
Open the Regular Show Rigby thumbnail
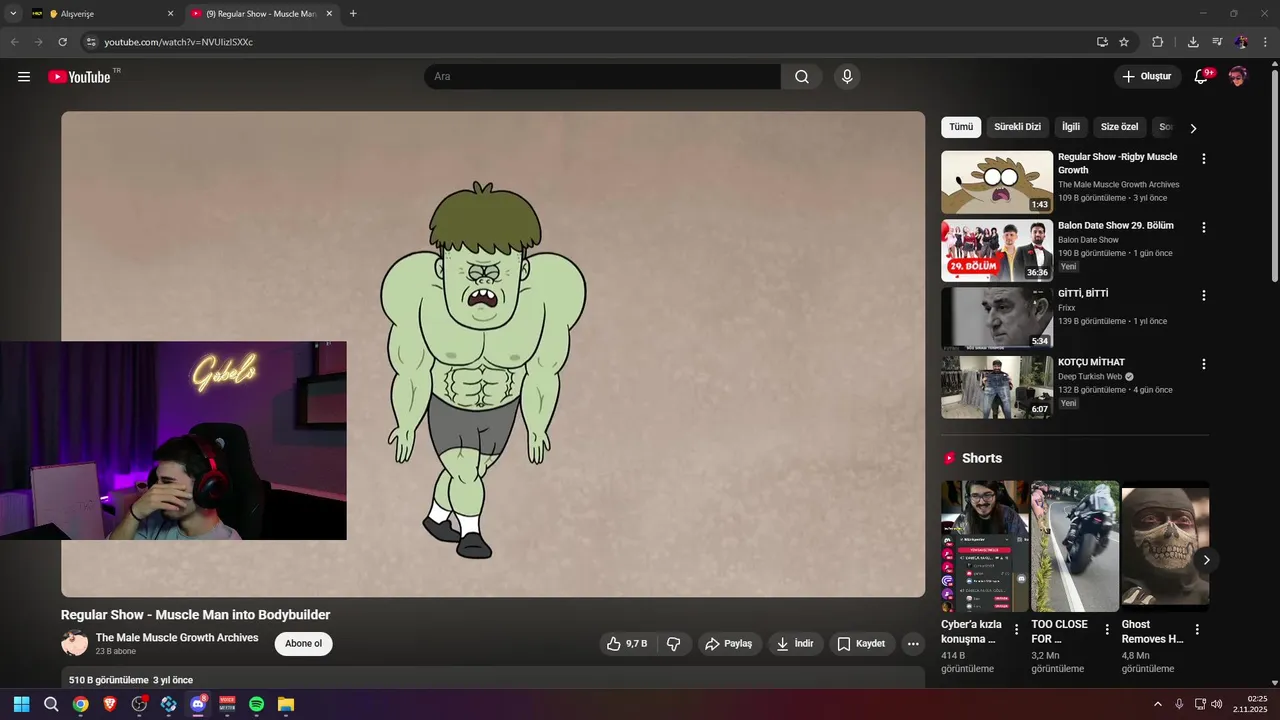(x=997, y=182)
